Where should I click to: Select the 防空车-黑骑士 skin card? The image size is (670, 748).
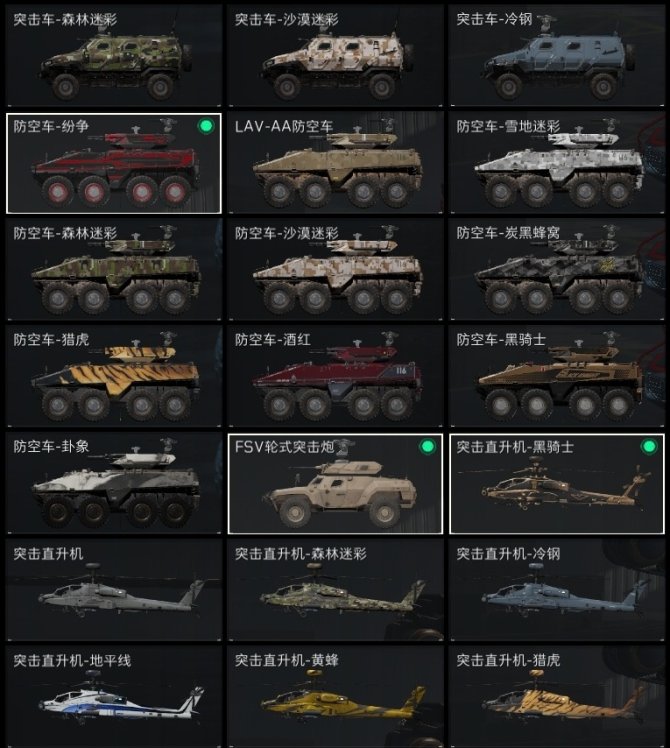click(557, 376)
